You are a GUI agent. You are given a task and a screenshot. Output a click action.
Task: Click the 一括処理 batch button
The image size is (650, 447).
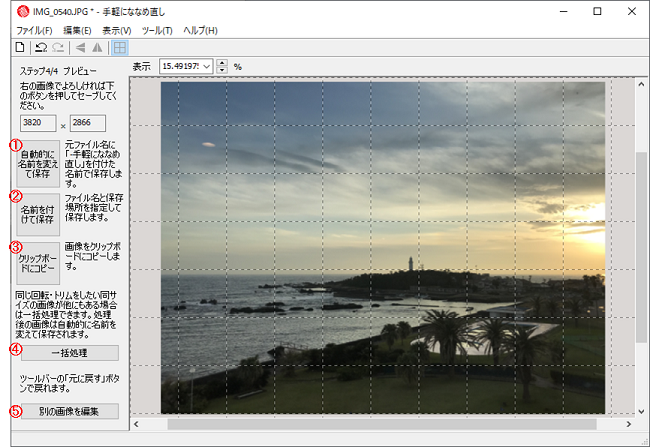pyautogui.click(x=69, y=353)
